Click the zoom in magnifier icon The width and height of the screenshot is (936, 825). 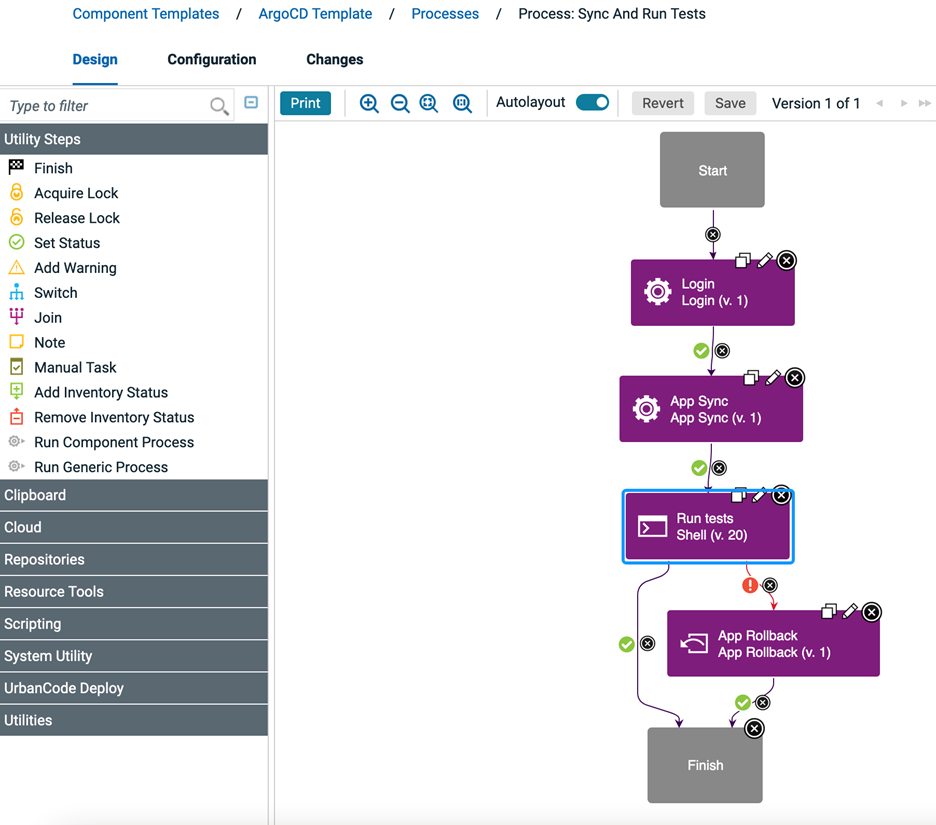point(369,103)
